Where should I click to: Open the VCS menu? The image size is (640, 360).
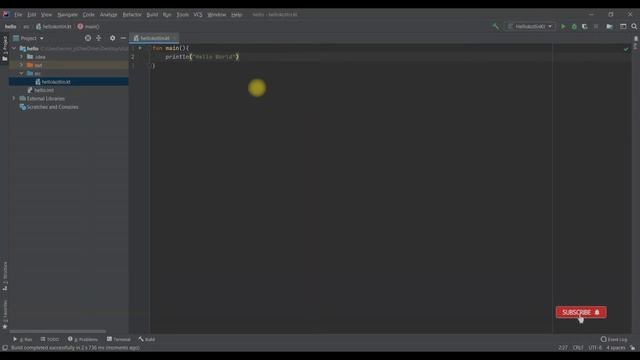(198, 14)
